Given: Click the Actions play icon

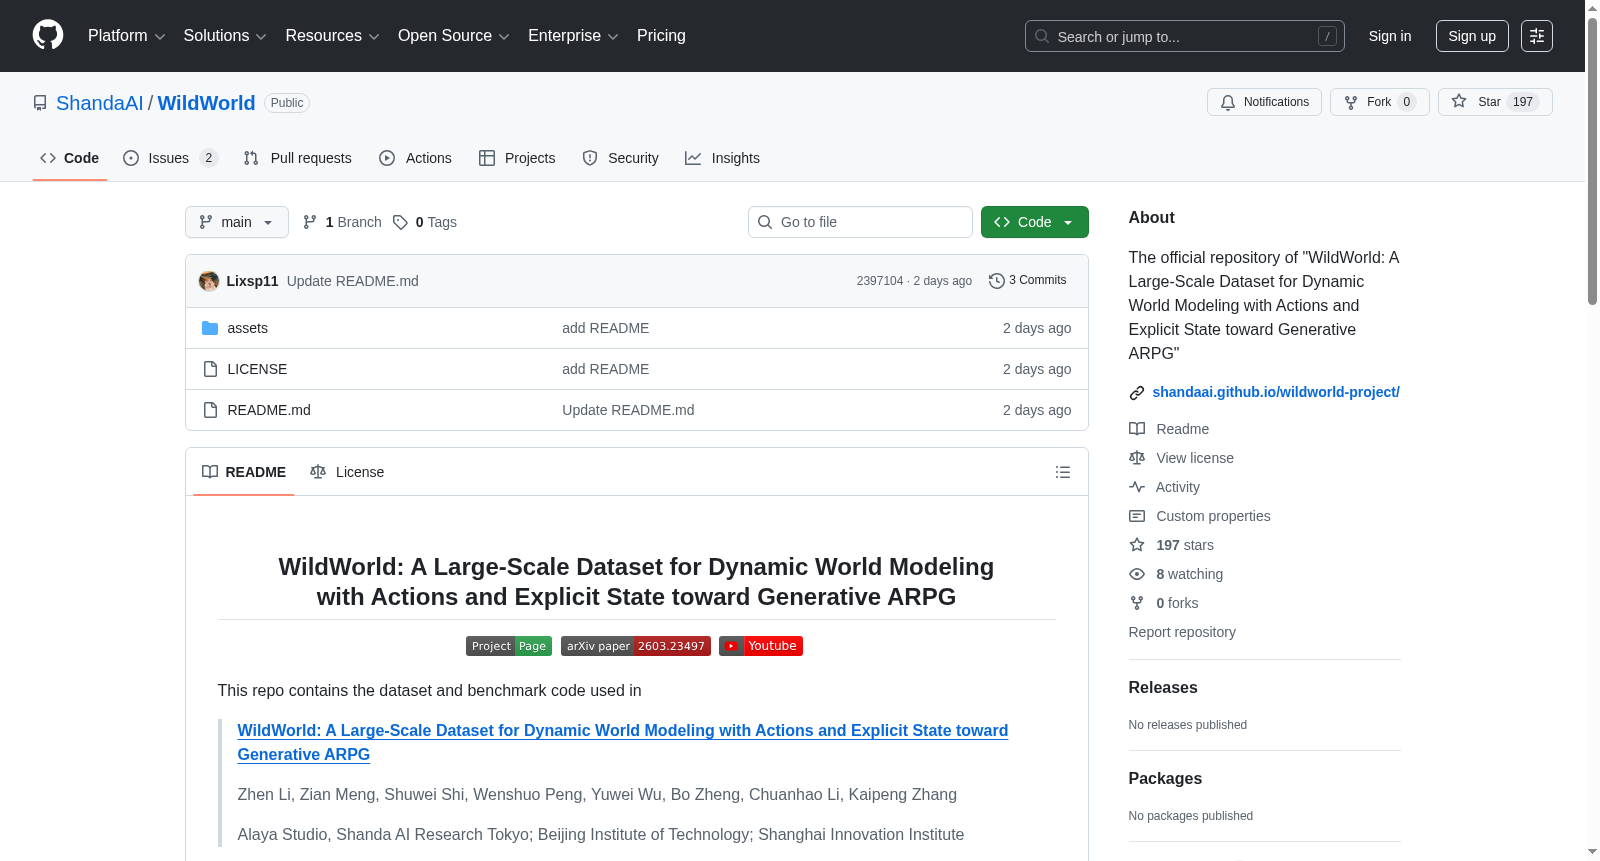Looking at the screenshot, I should [x=387, y=158].
